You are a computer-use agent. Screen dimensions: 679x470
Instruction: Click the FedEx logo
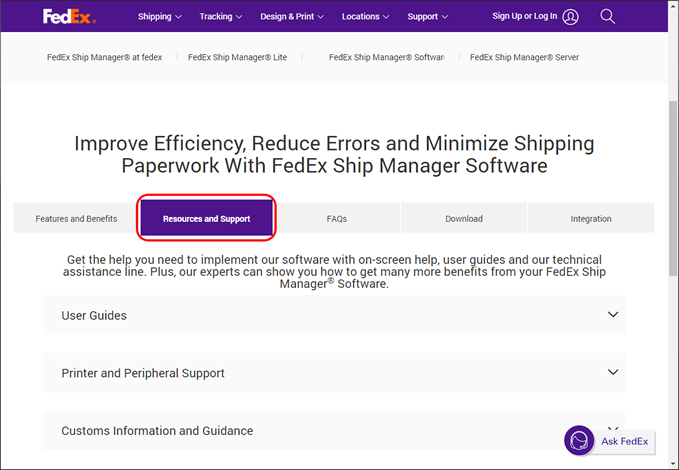[x=69, y=16]
